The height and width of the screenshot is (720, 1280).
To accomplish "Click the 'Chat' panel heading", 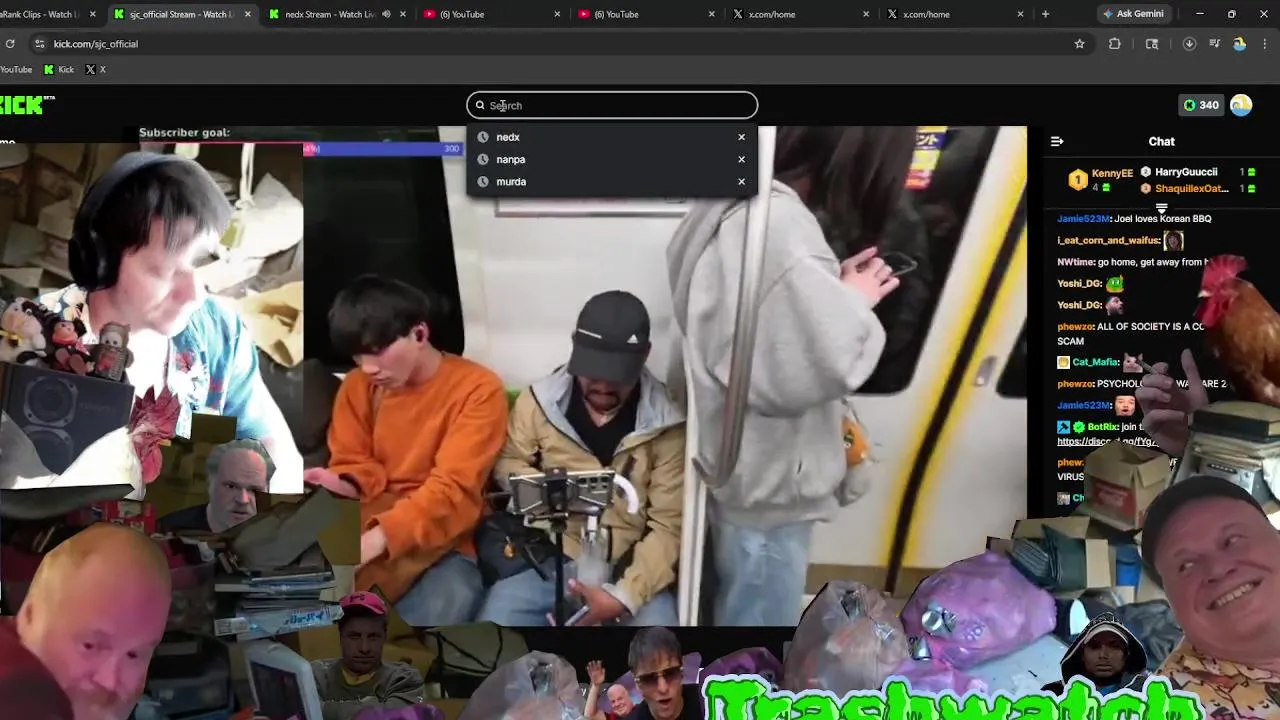I will pyautogui.click(x=1161, y=141).
